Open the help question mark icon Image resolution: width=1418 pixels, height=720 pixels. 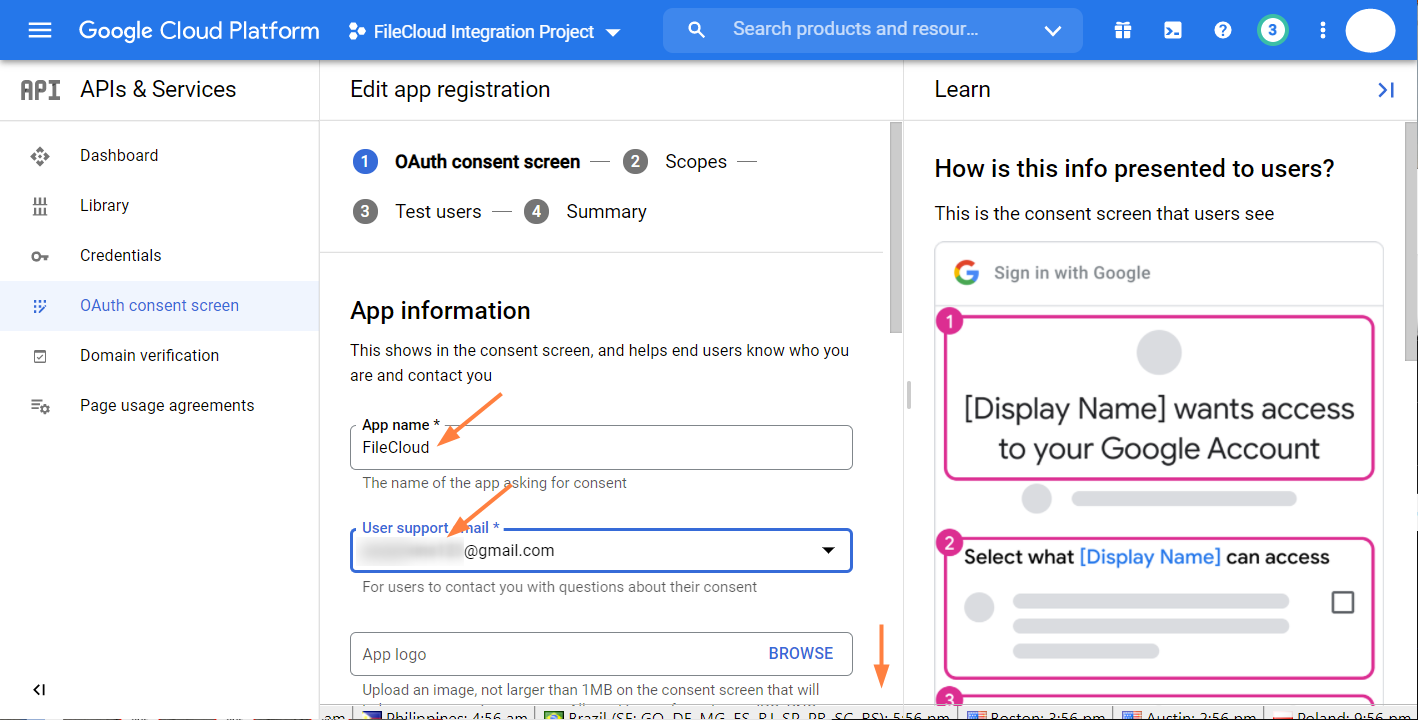click(x=1222, y=30)
